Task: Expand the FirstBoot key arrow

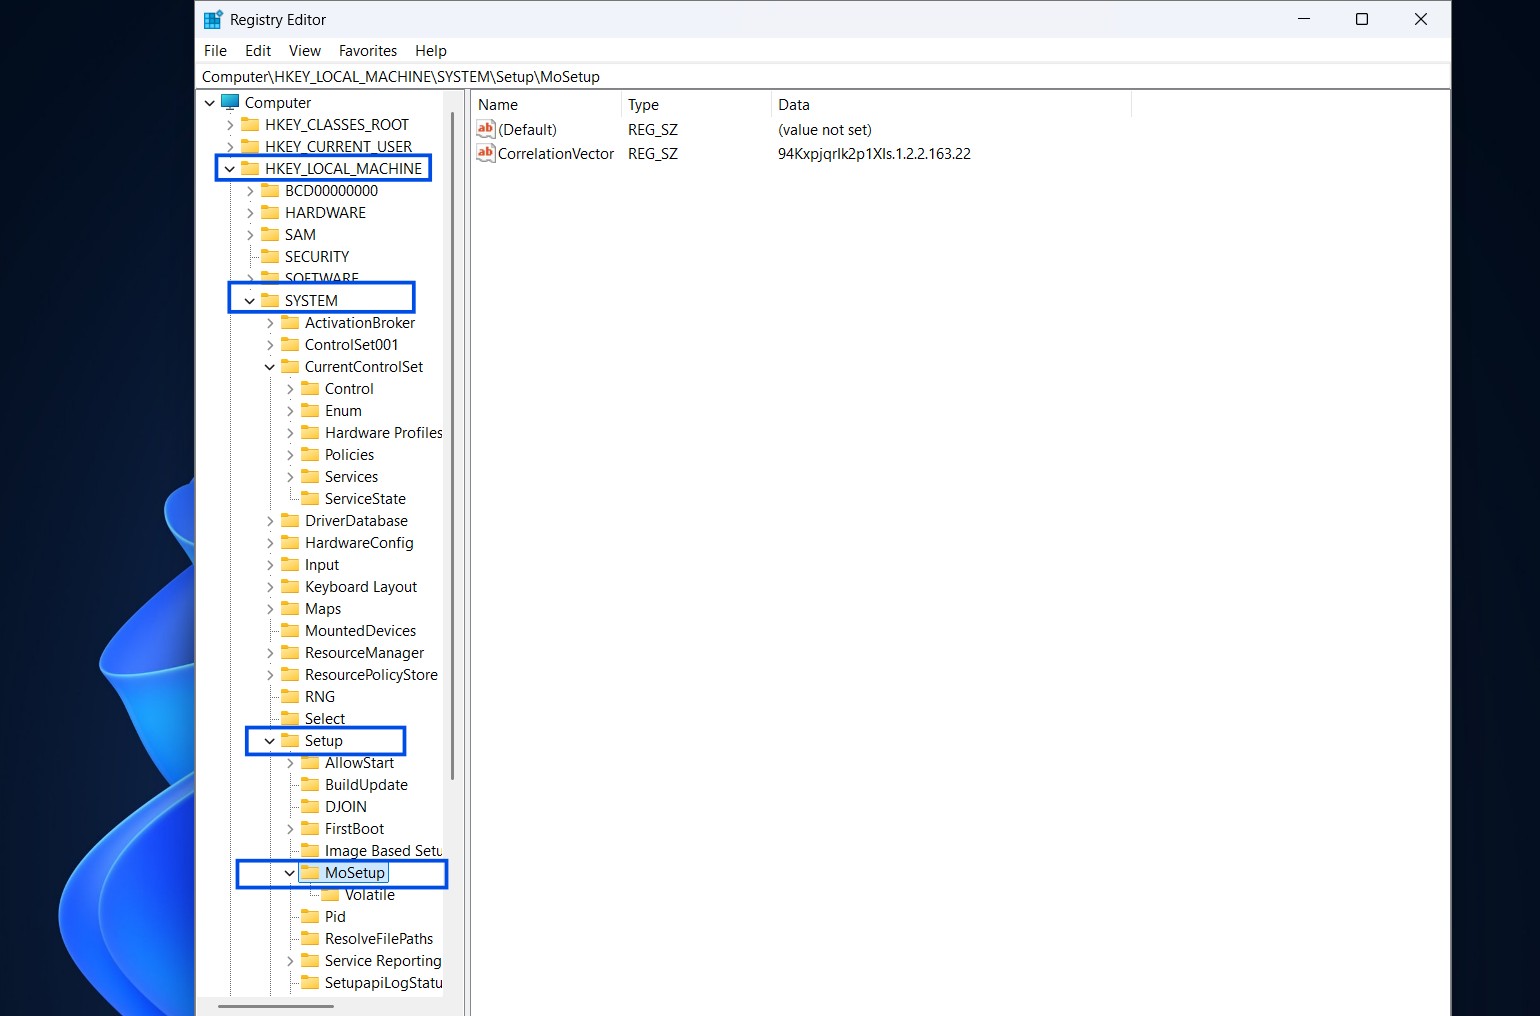Action: click(x=290, y=829)
